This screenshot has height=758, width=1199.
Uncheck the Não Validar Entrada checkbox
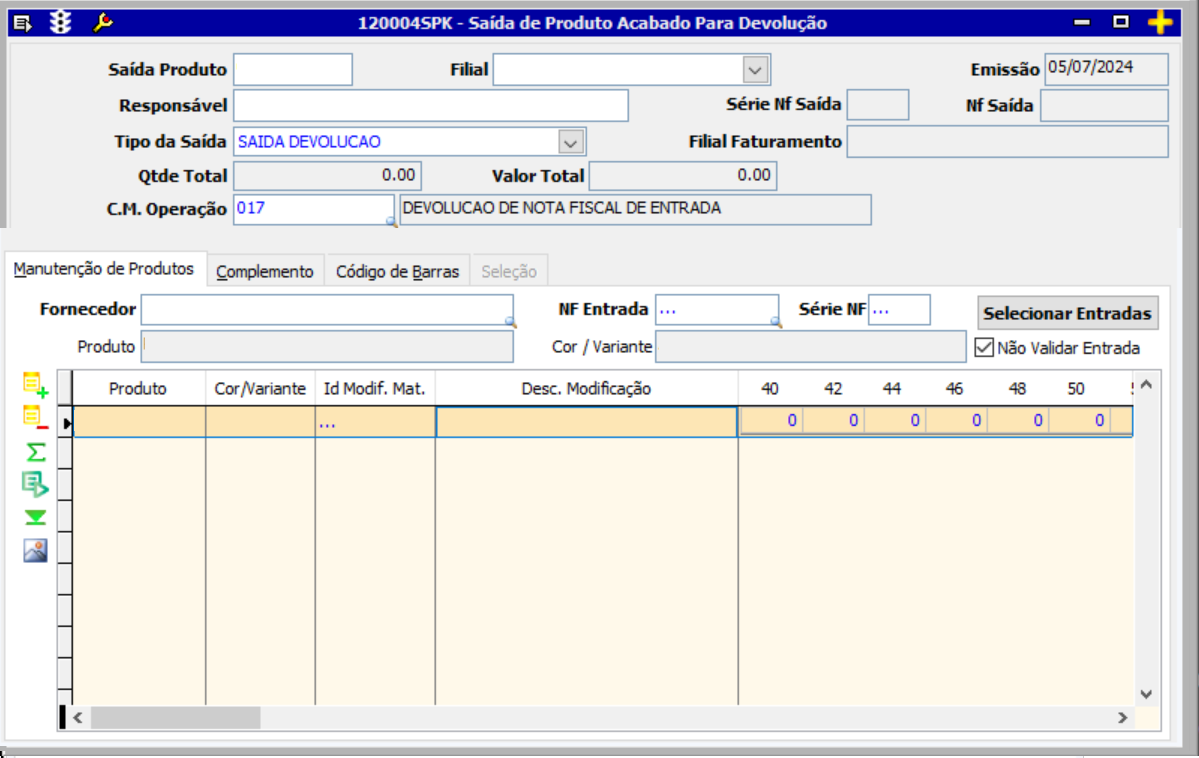[984, 348]
